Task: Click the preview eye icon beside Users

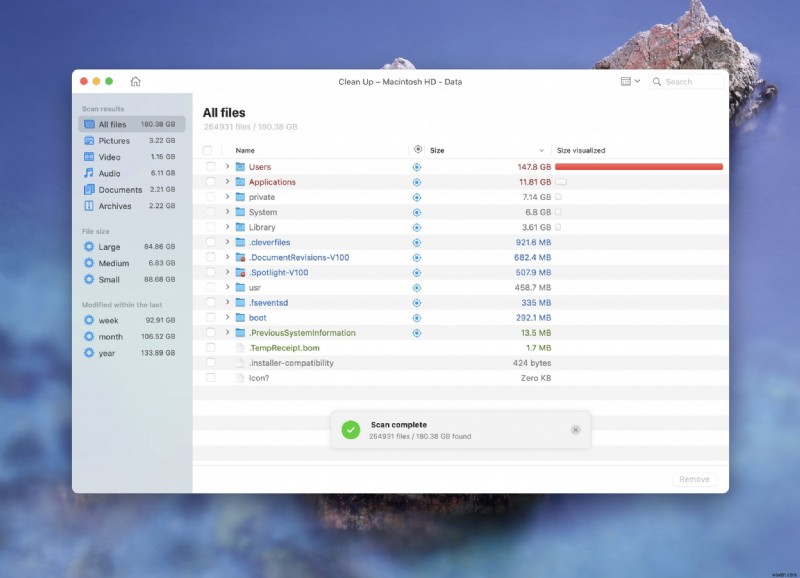Action: click(x=416, y=167)
